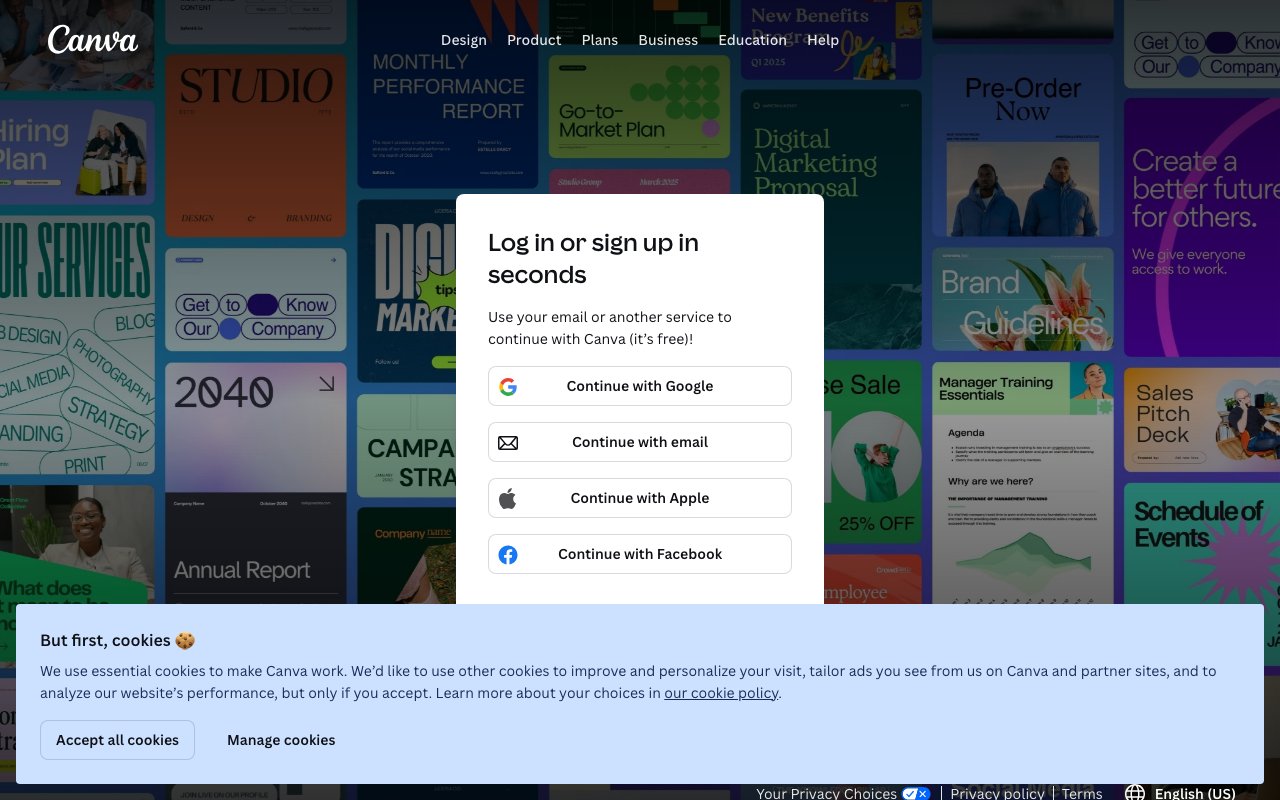
Task: Open the Help menu item
Action: click(x=823, y=40)
